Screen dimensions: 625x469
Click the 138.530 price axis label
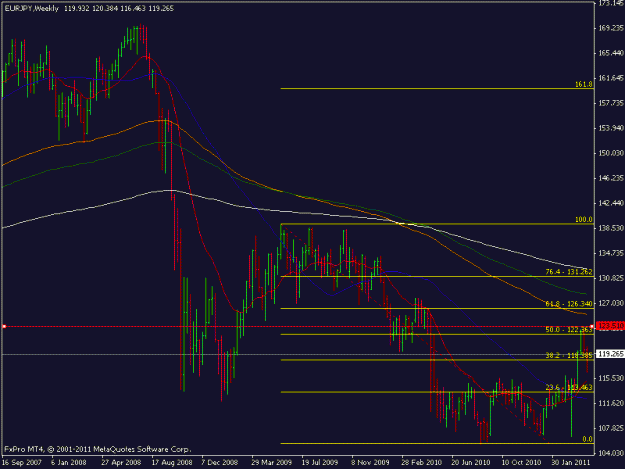611,228
